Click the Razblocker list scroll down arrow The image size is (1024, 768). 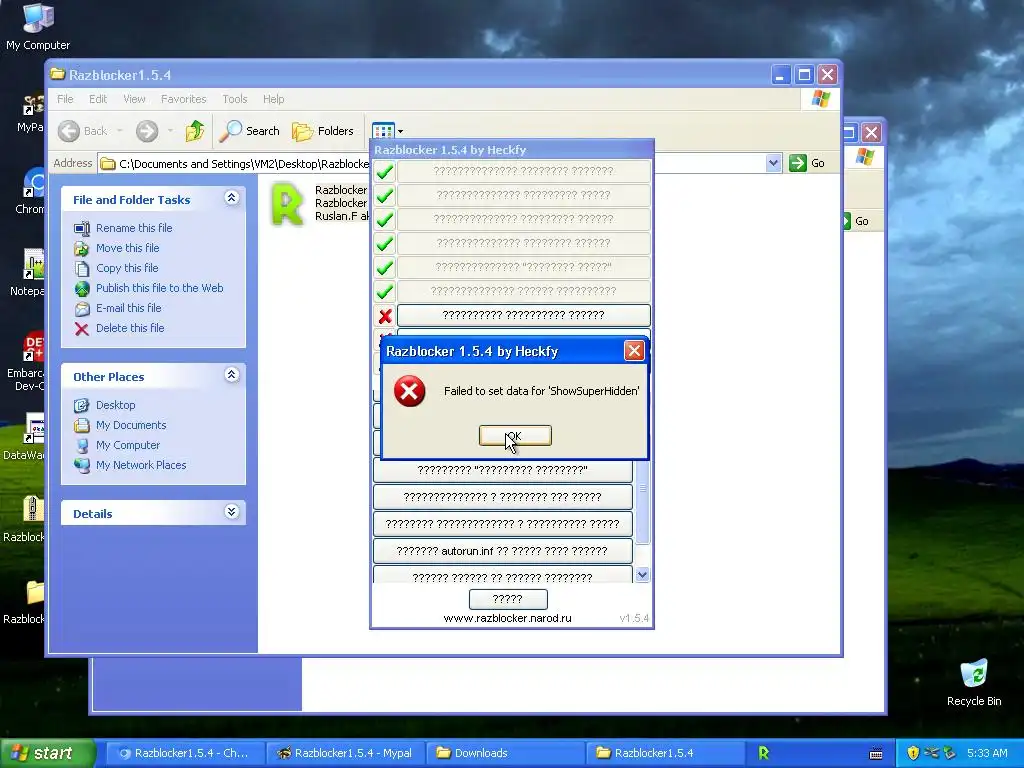click(642, 575)
